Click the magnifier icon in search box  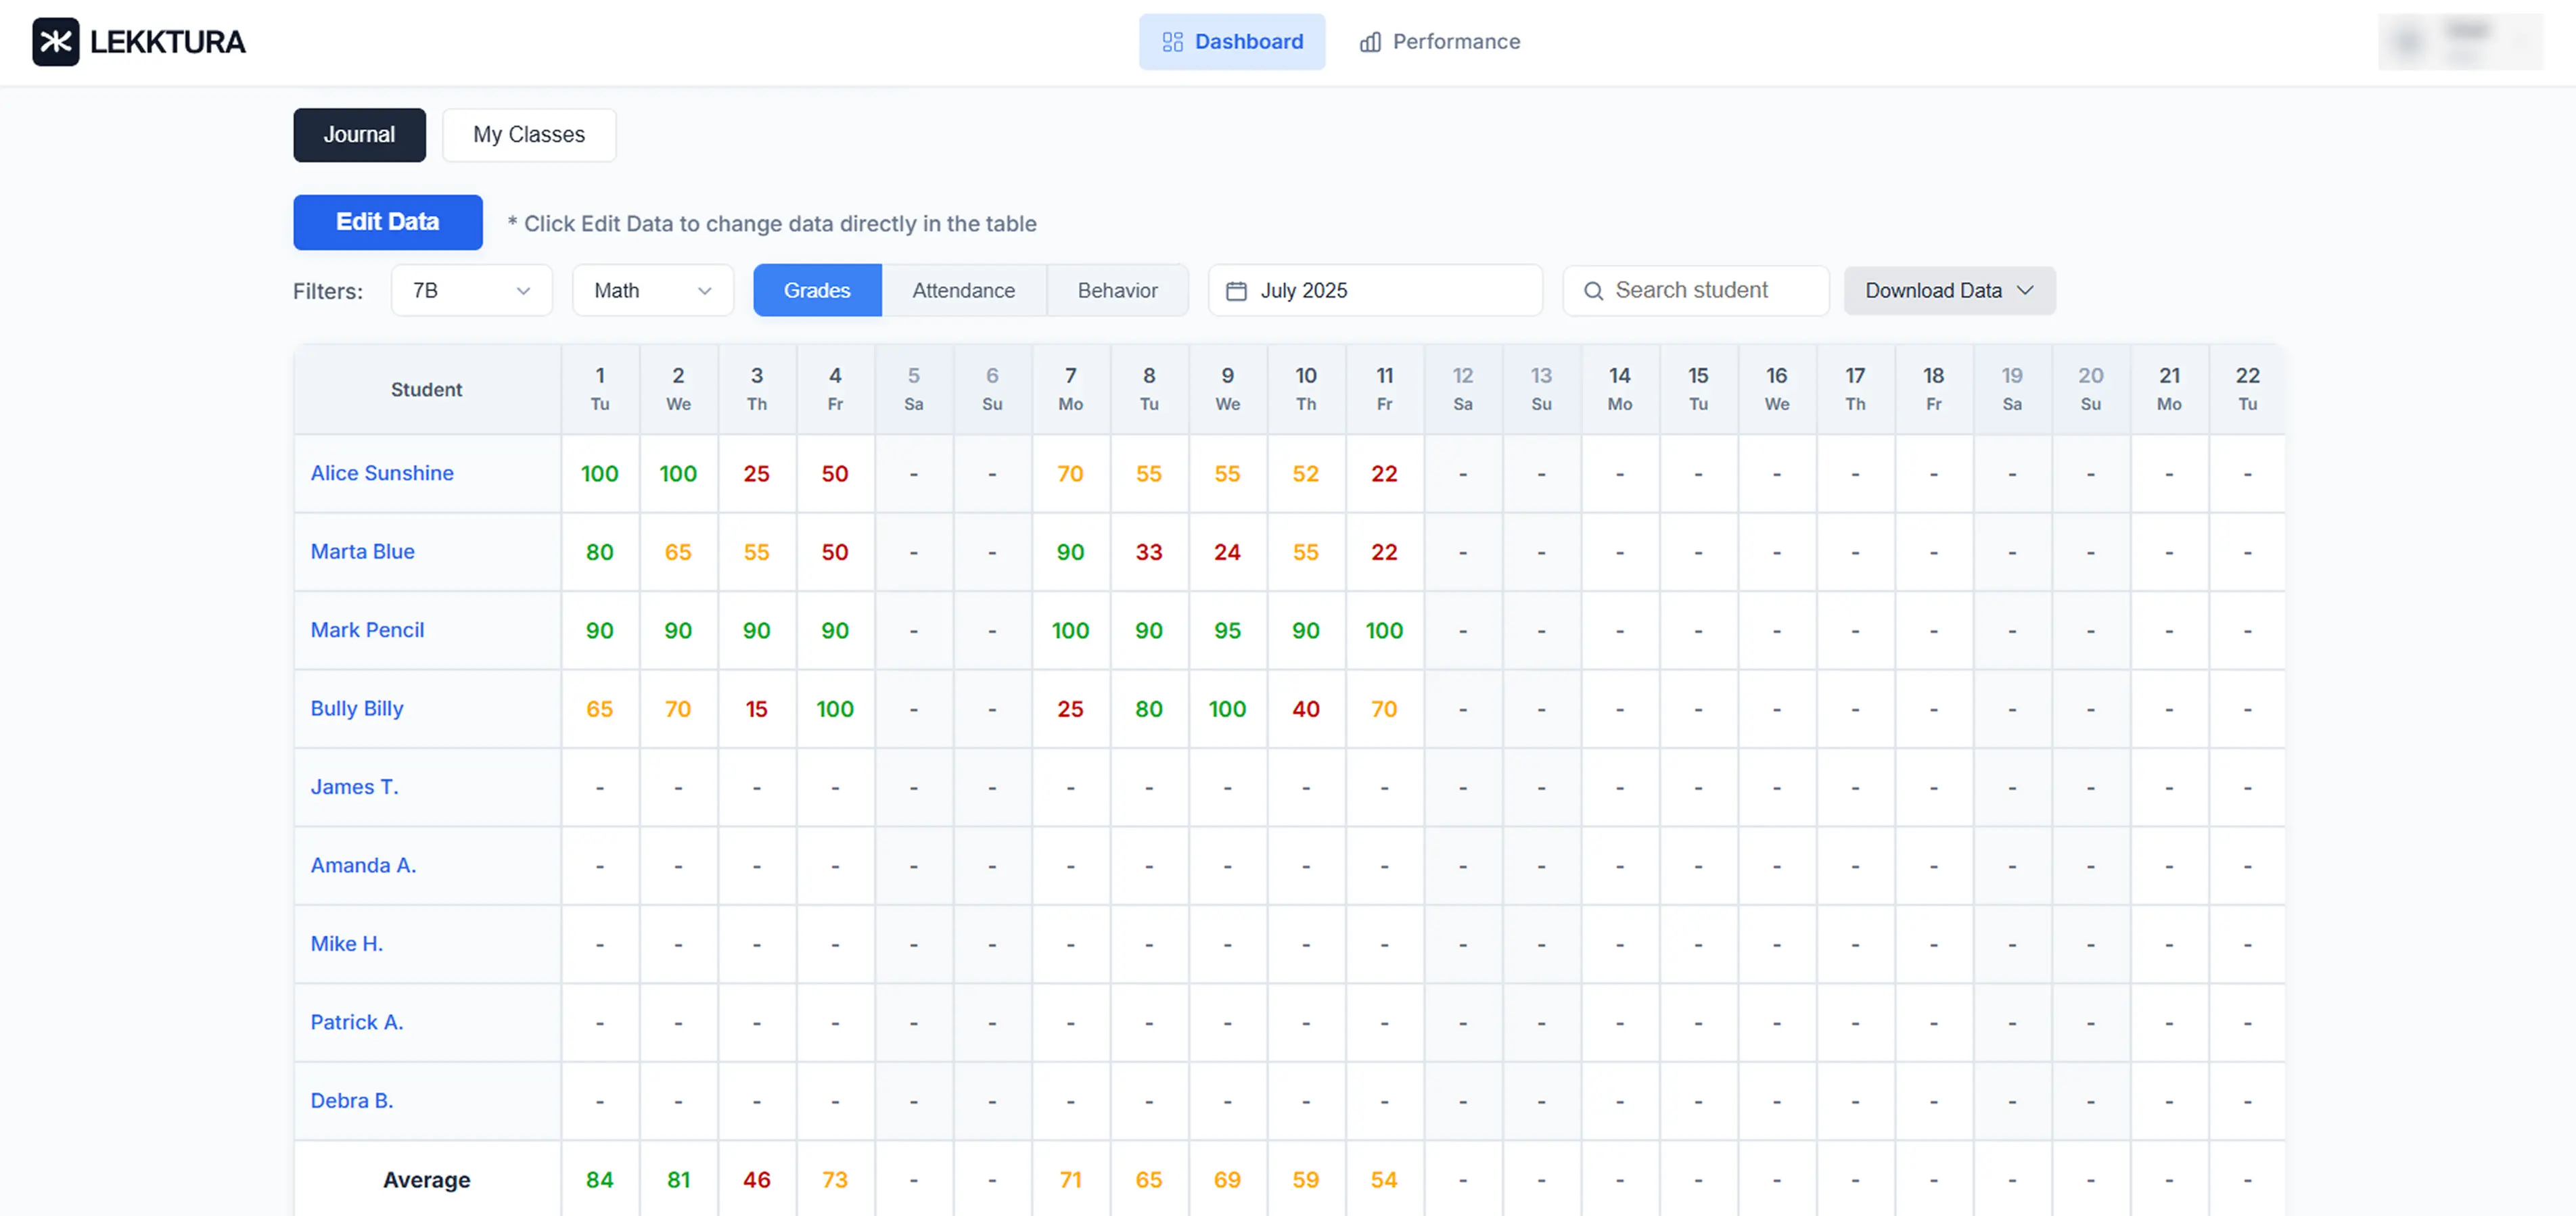coord(1593,291)
